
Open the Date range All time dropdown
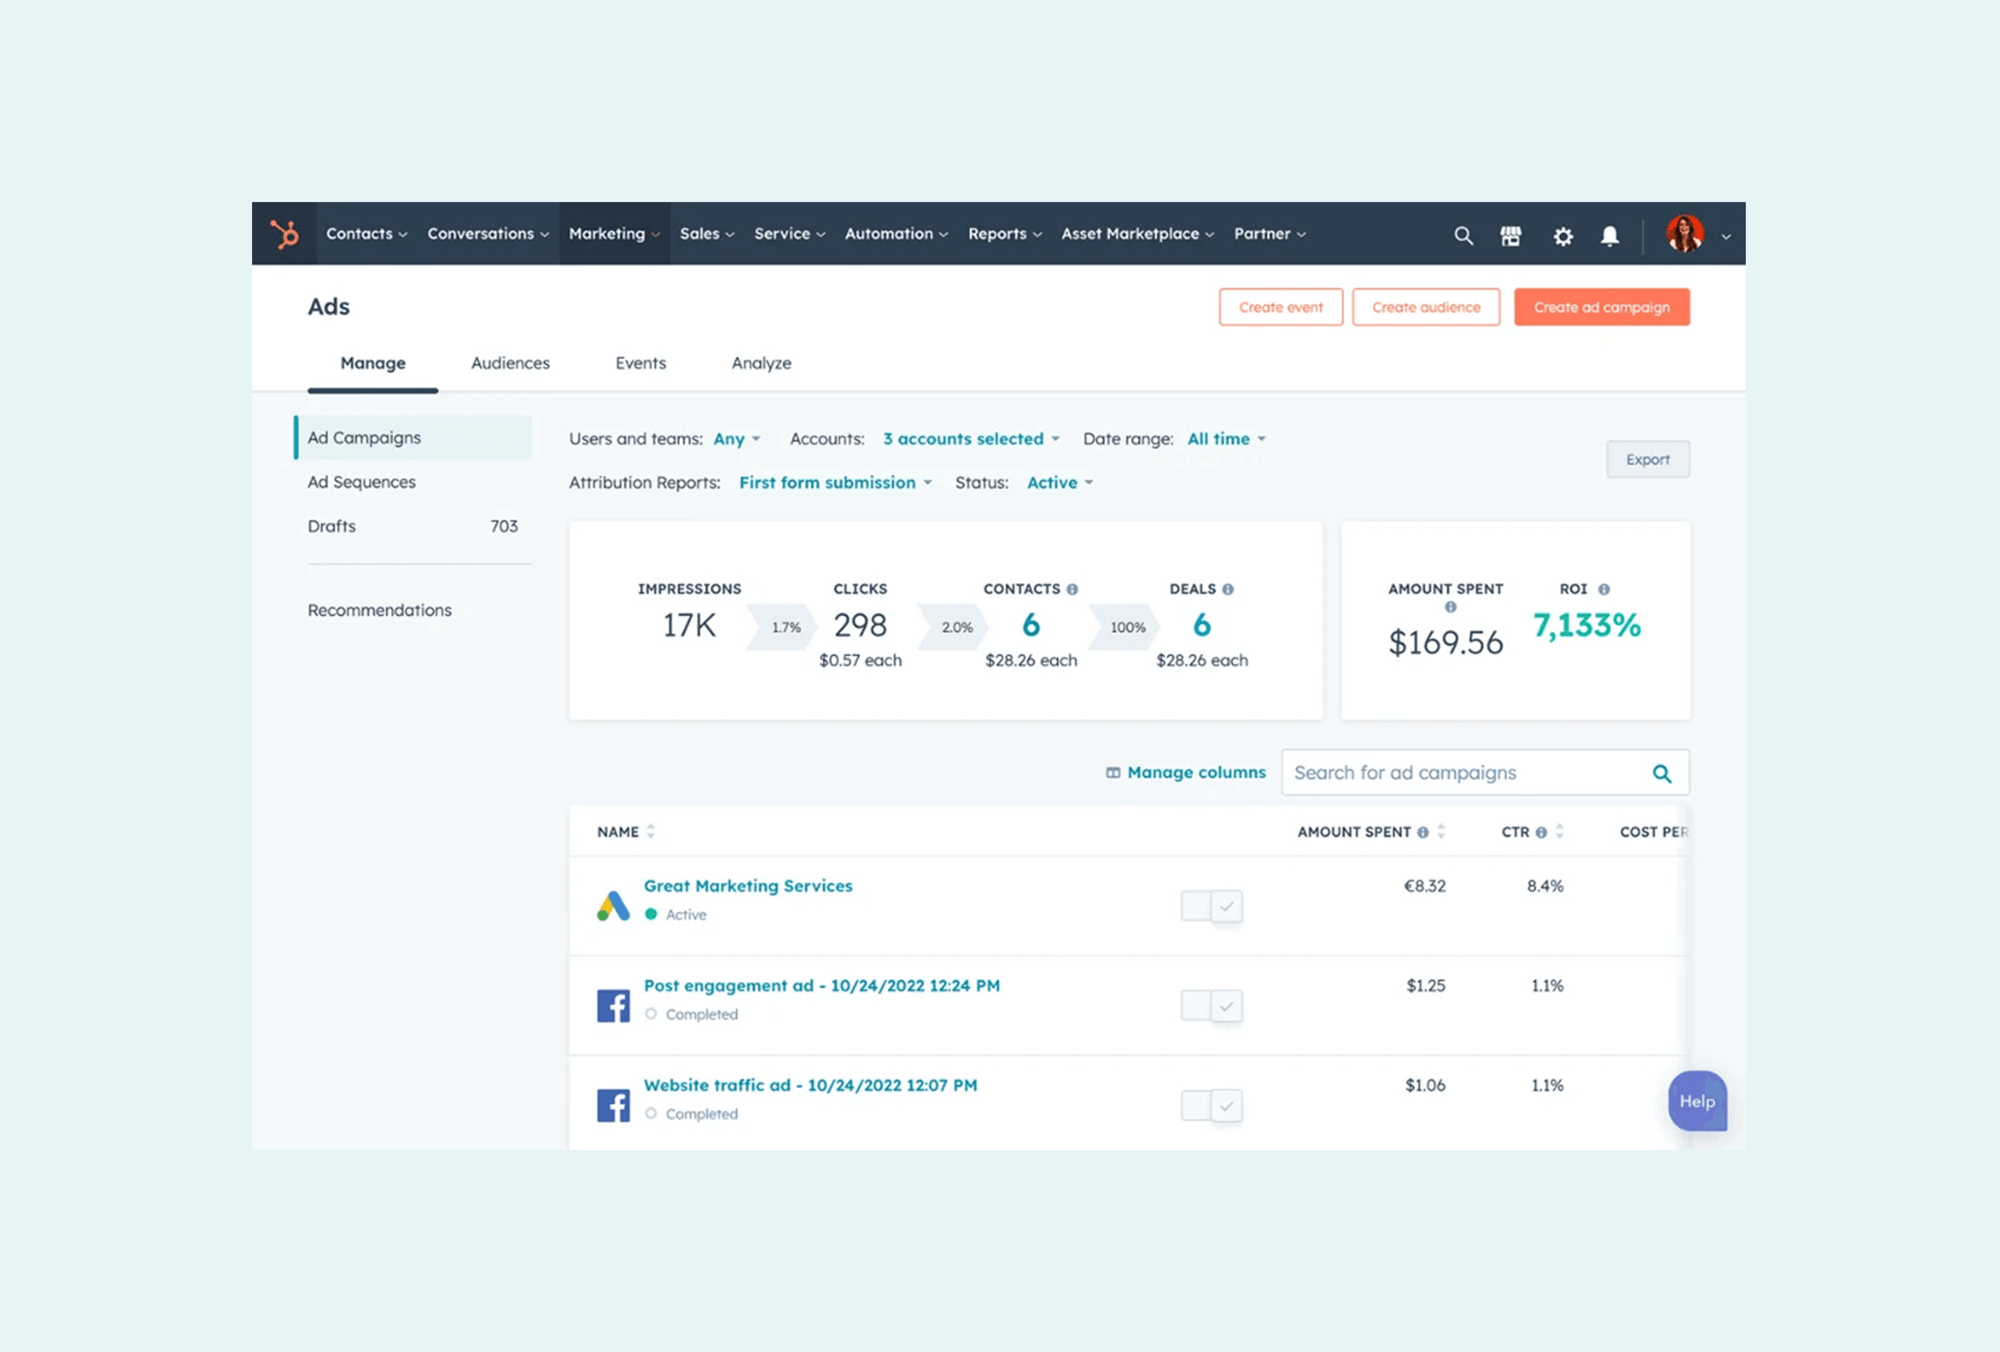pyautogui.click(x=1226, y=439)
